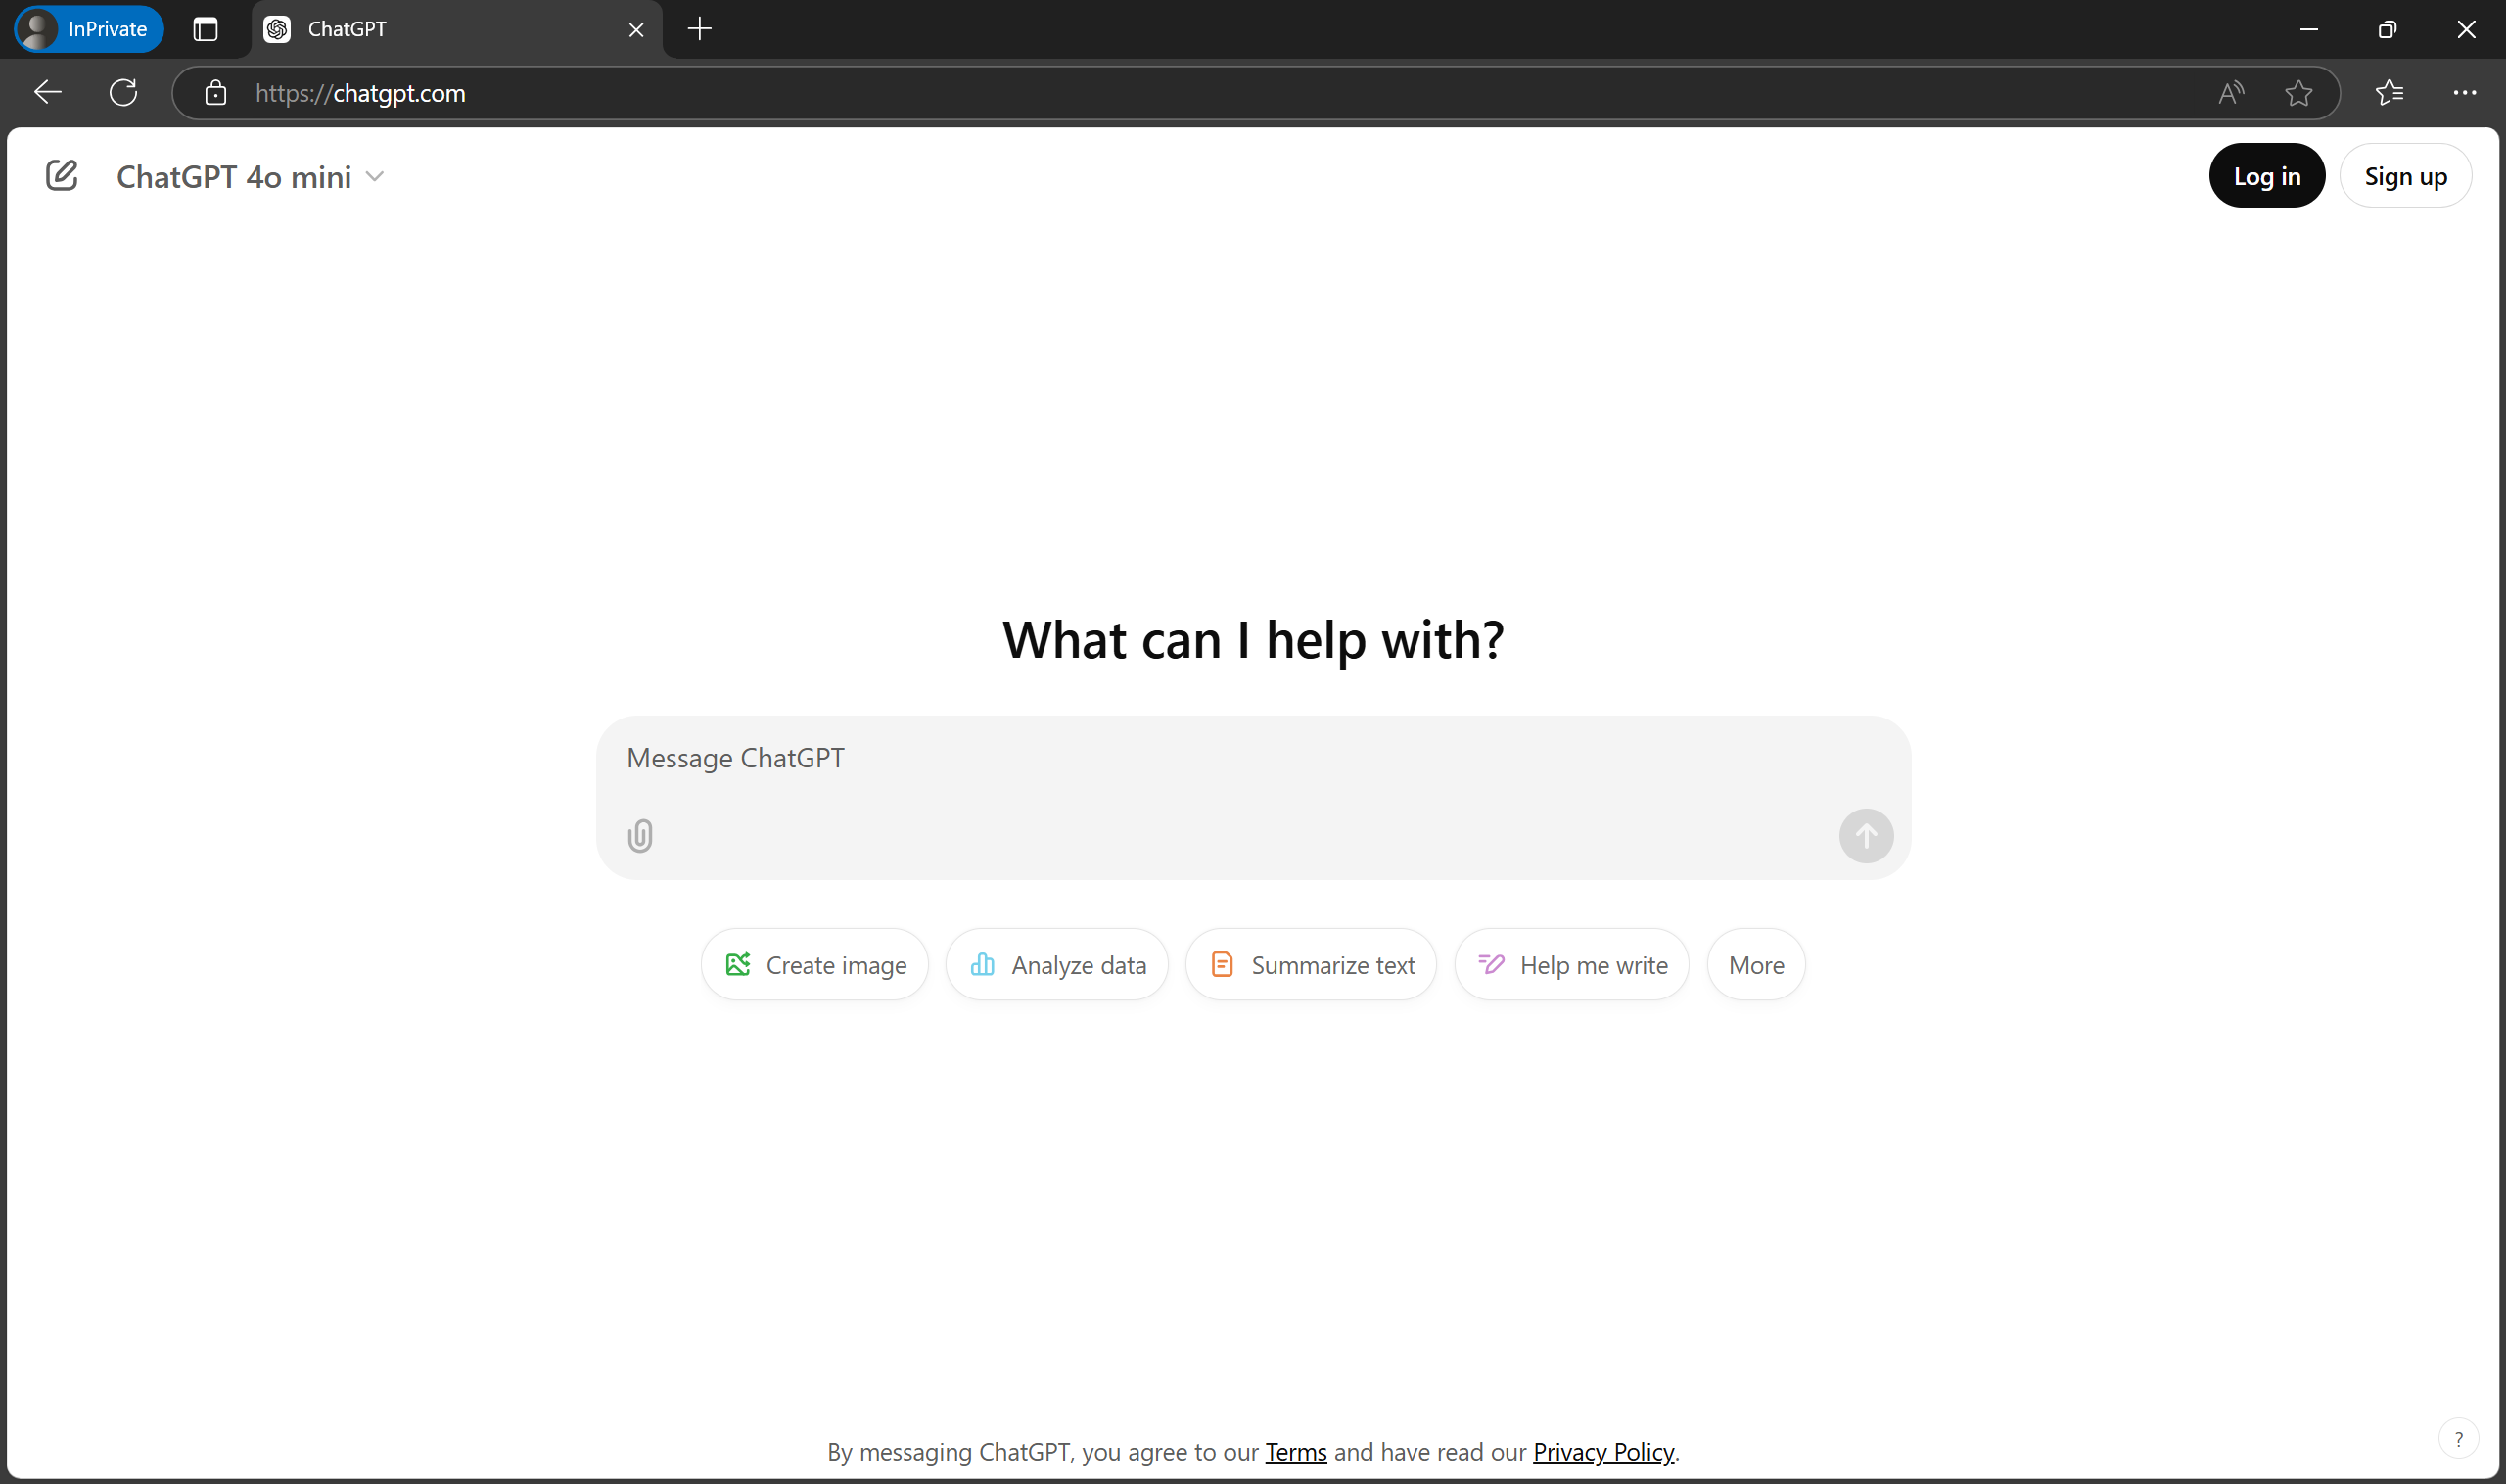Select the Analyze data action
The width and height of the screenshot is (2506, 1484).
pyautogui.click(x=1057, y=964)
